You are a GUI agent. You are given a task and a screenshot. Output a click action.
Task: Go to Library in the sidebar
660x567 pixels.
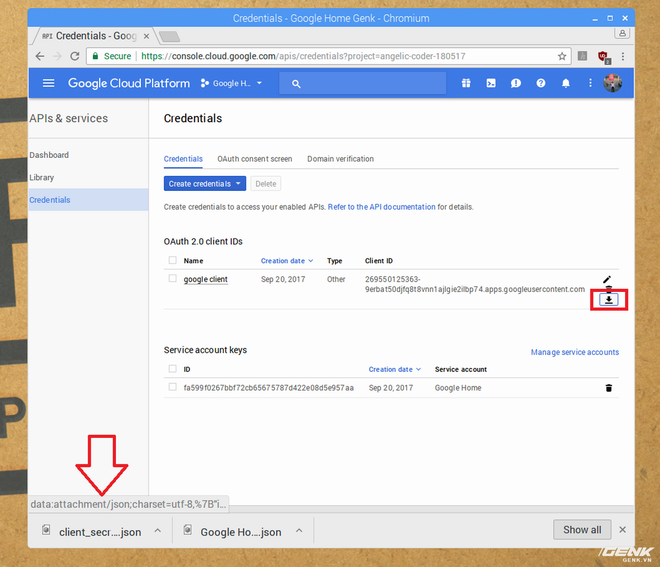point(42,177)
